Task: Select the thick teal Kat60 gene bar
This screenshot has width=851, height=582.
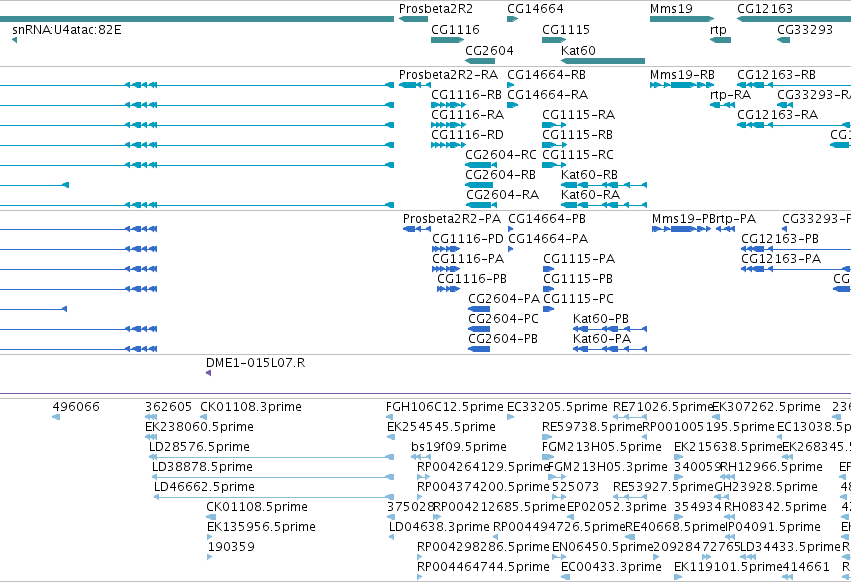Action: 603,61
